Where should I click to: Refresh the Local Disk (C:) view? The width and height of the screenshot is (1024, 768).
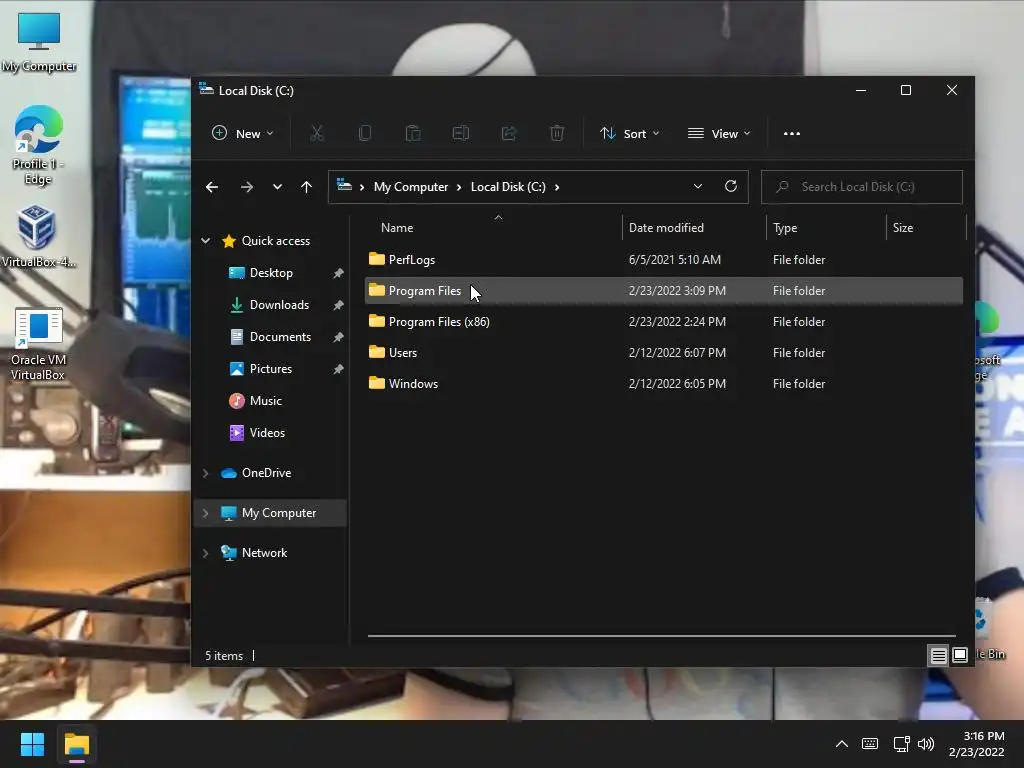[731, 186]
